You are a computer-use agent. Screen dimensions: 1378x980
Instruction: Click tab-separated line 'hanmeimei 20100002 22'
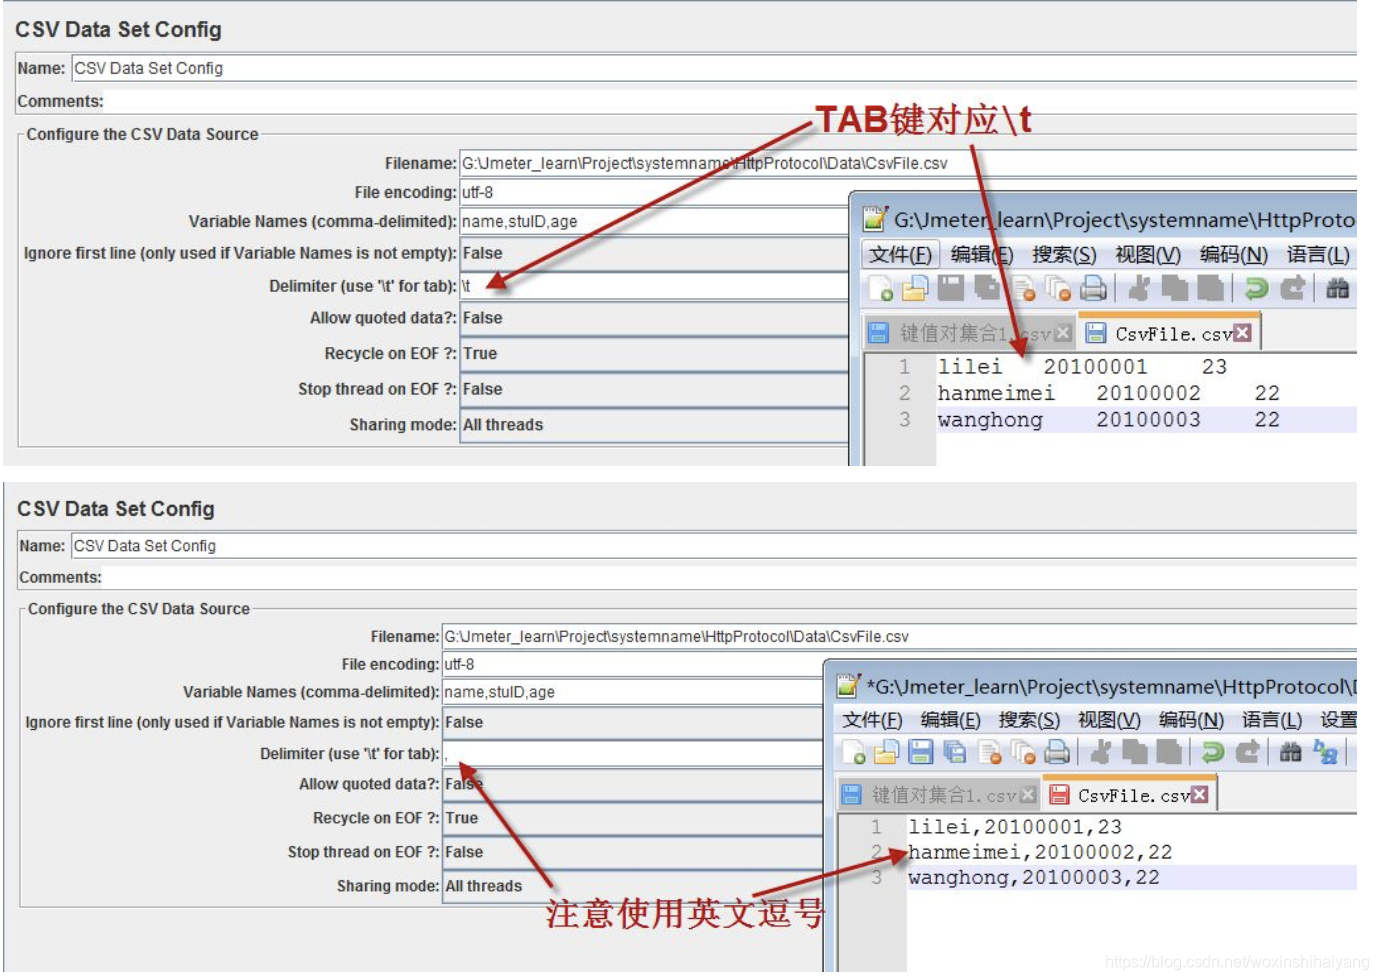point(1108,393)
